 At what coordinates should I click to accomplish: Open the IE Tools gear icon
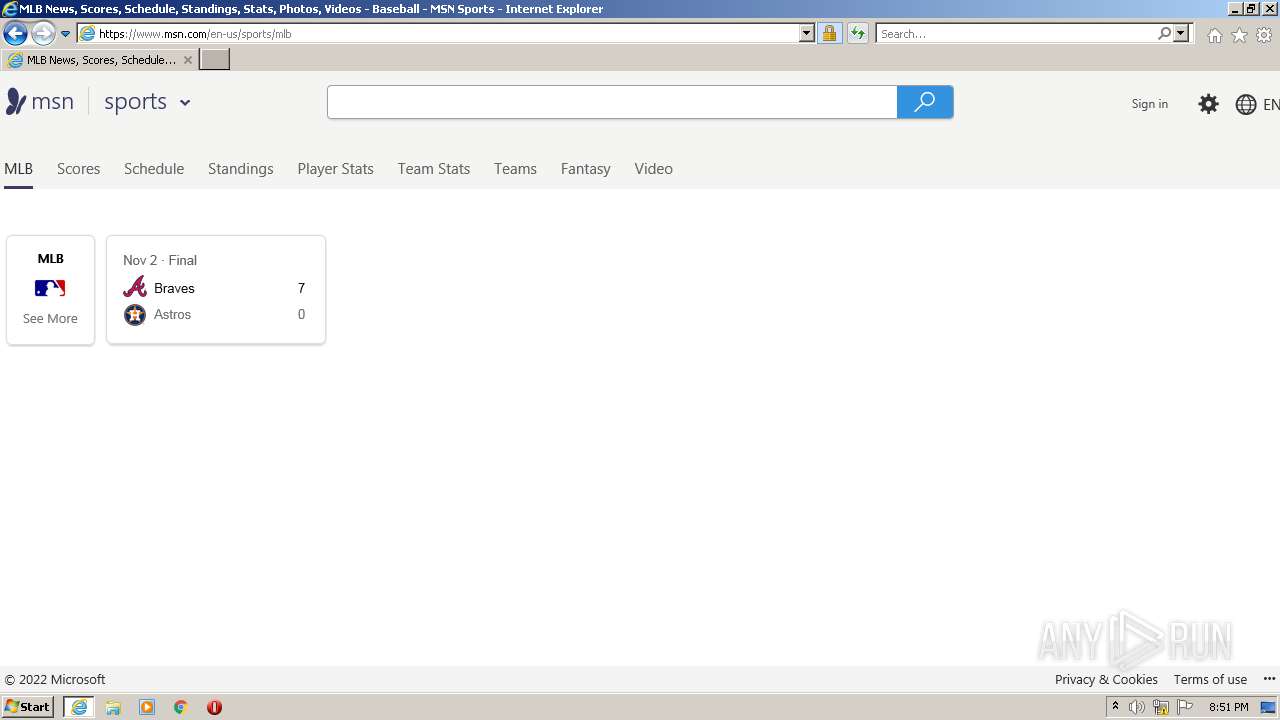click(x=1264, y=35)
